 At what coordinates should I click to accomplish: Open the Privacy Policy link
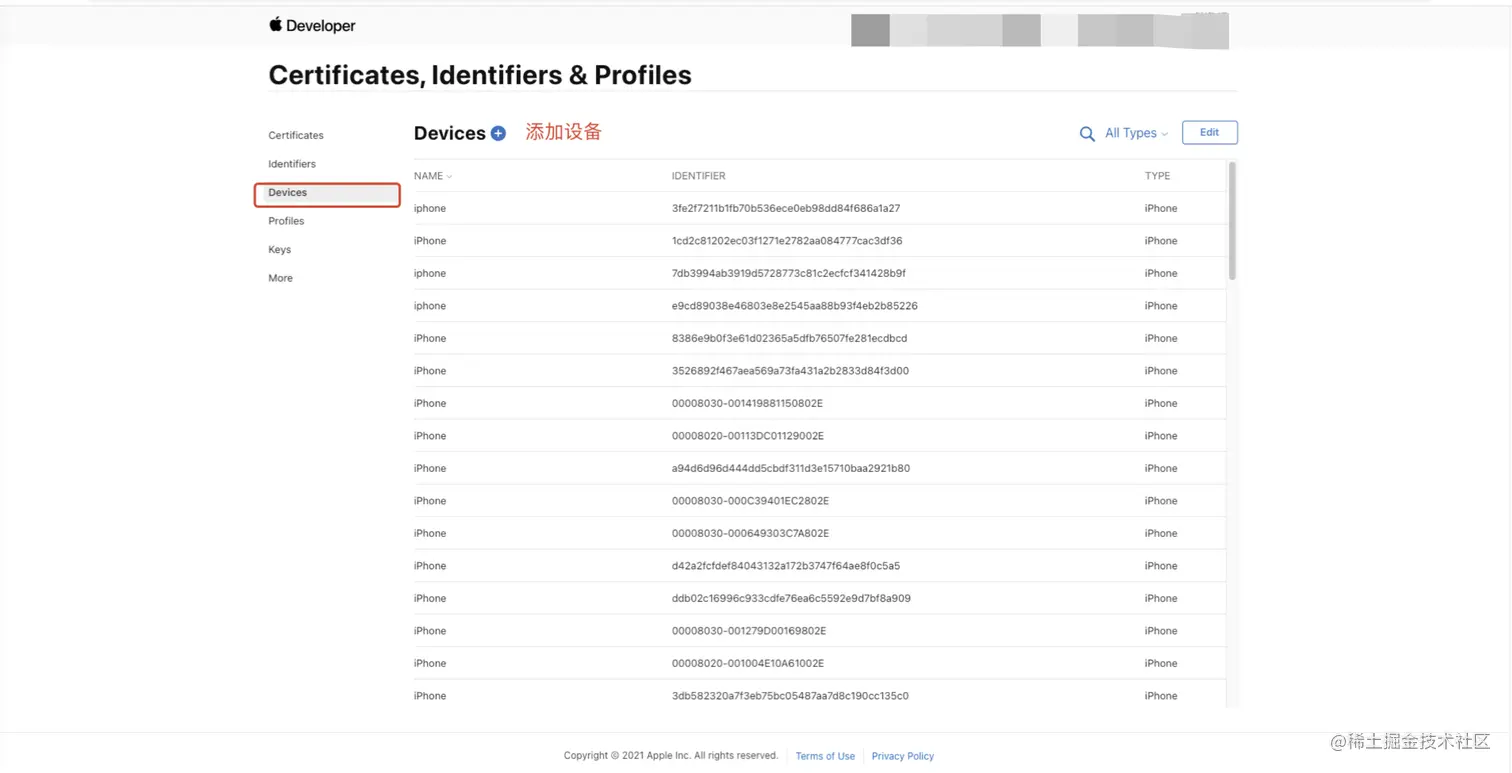point(903,756)
